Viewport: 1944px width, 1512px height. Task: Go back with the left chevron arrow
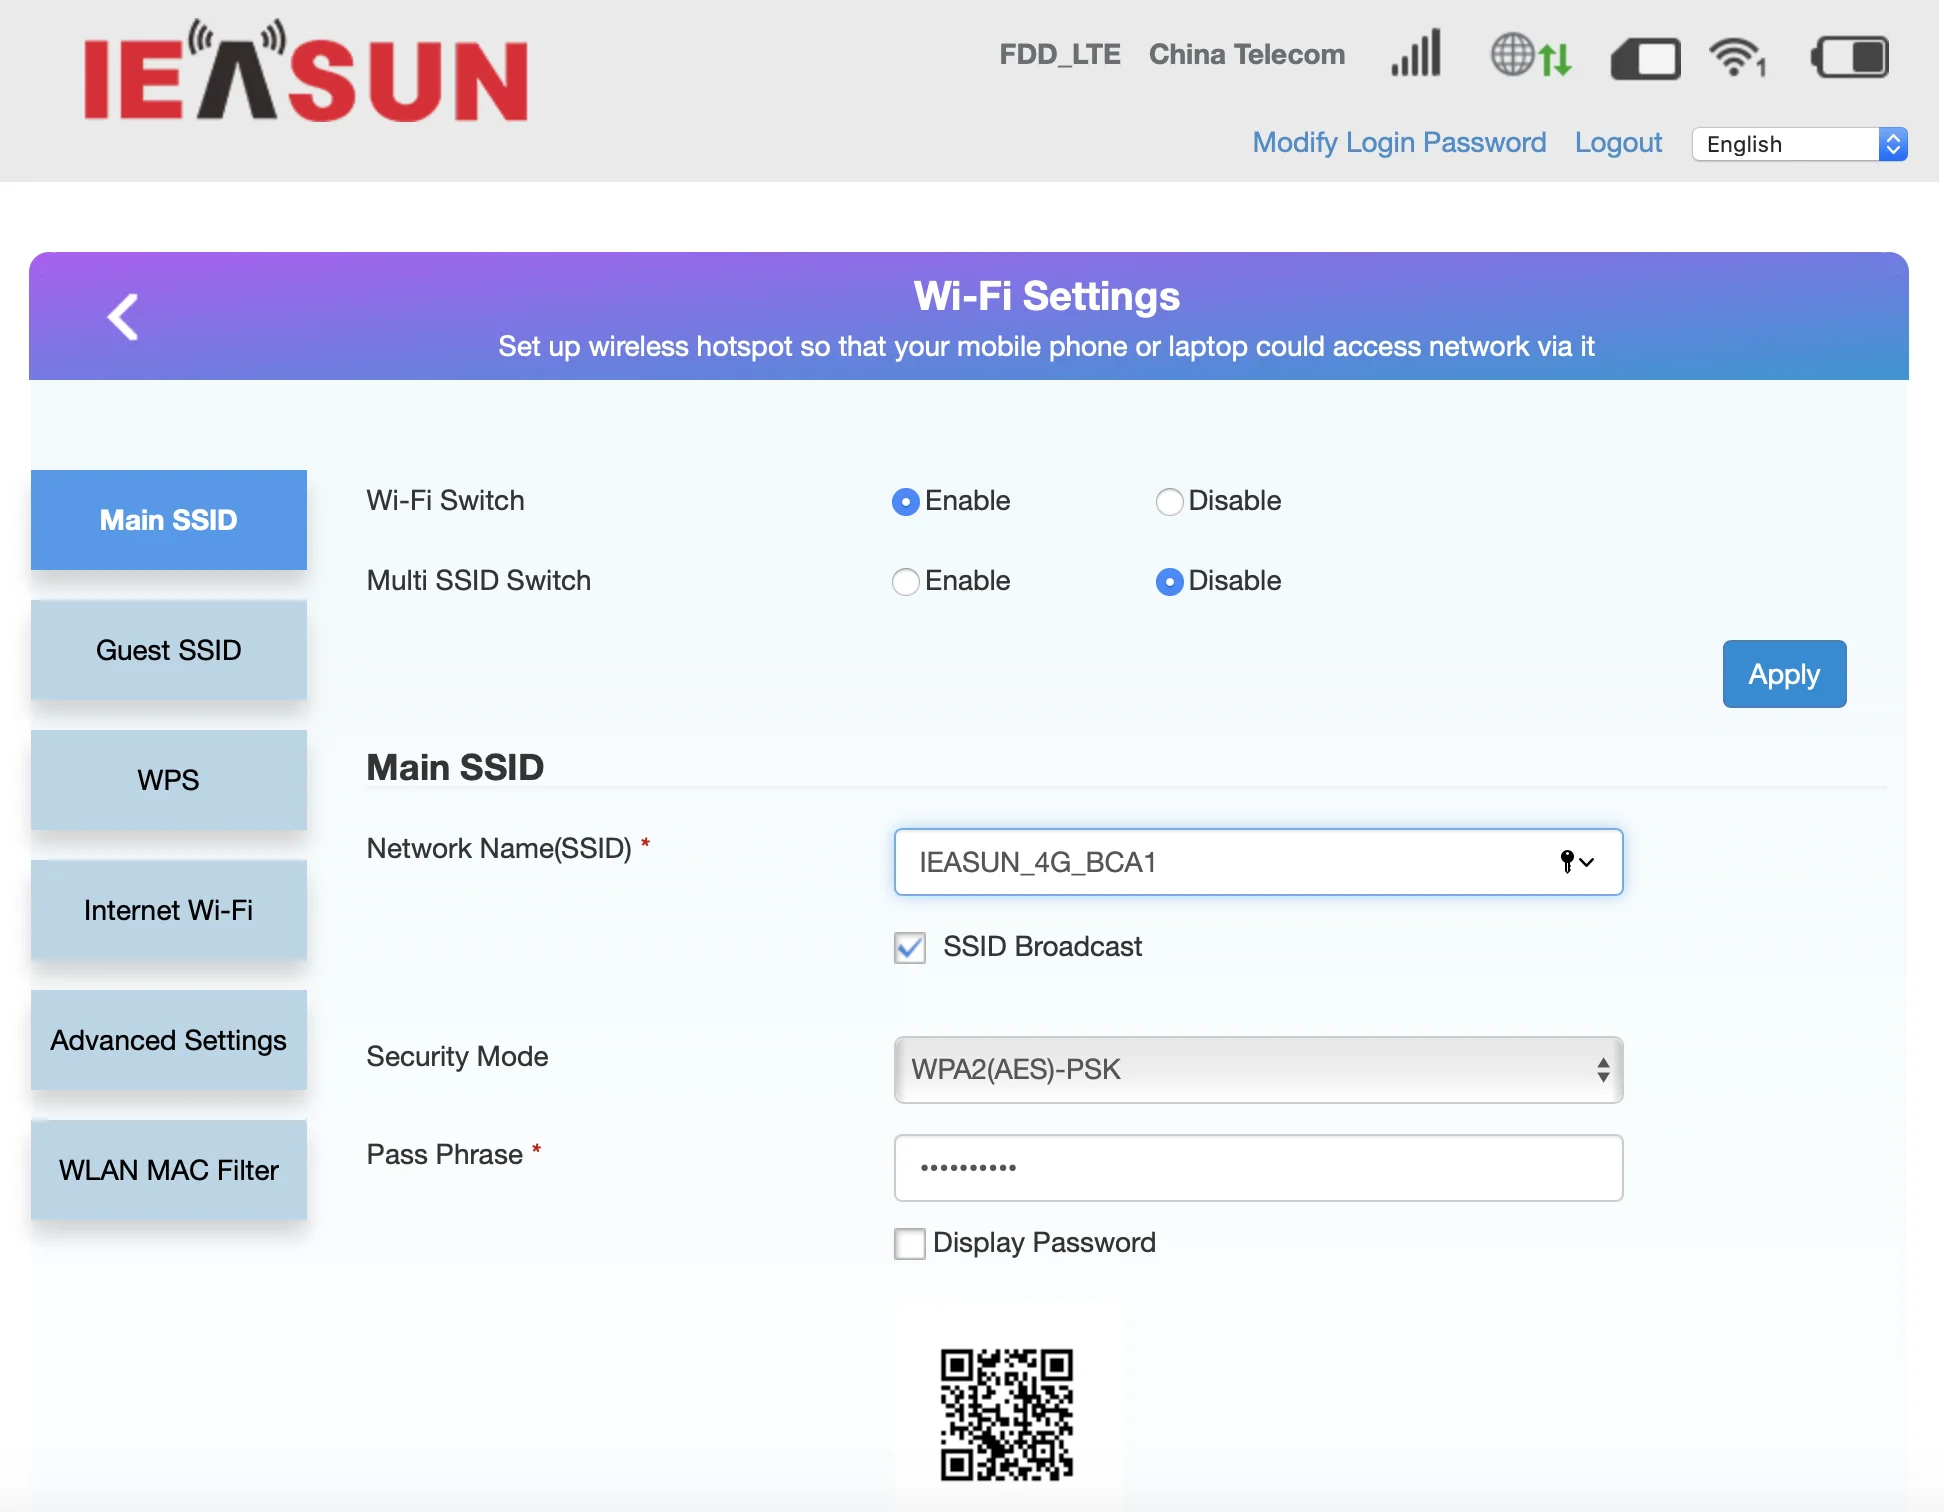point(123,317)
